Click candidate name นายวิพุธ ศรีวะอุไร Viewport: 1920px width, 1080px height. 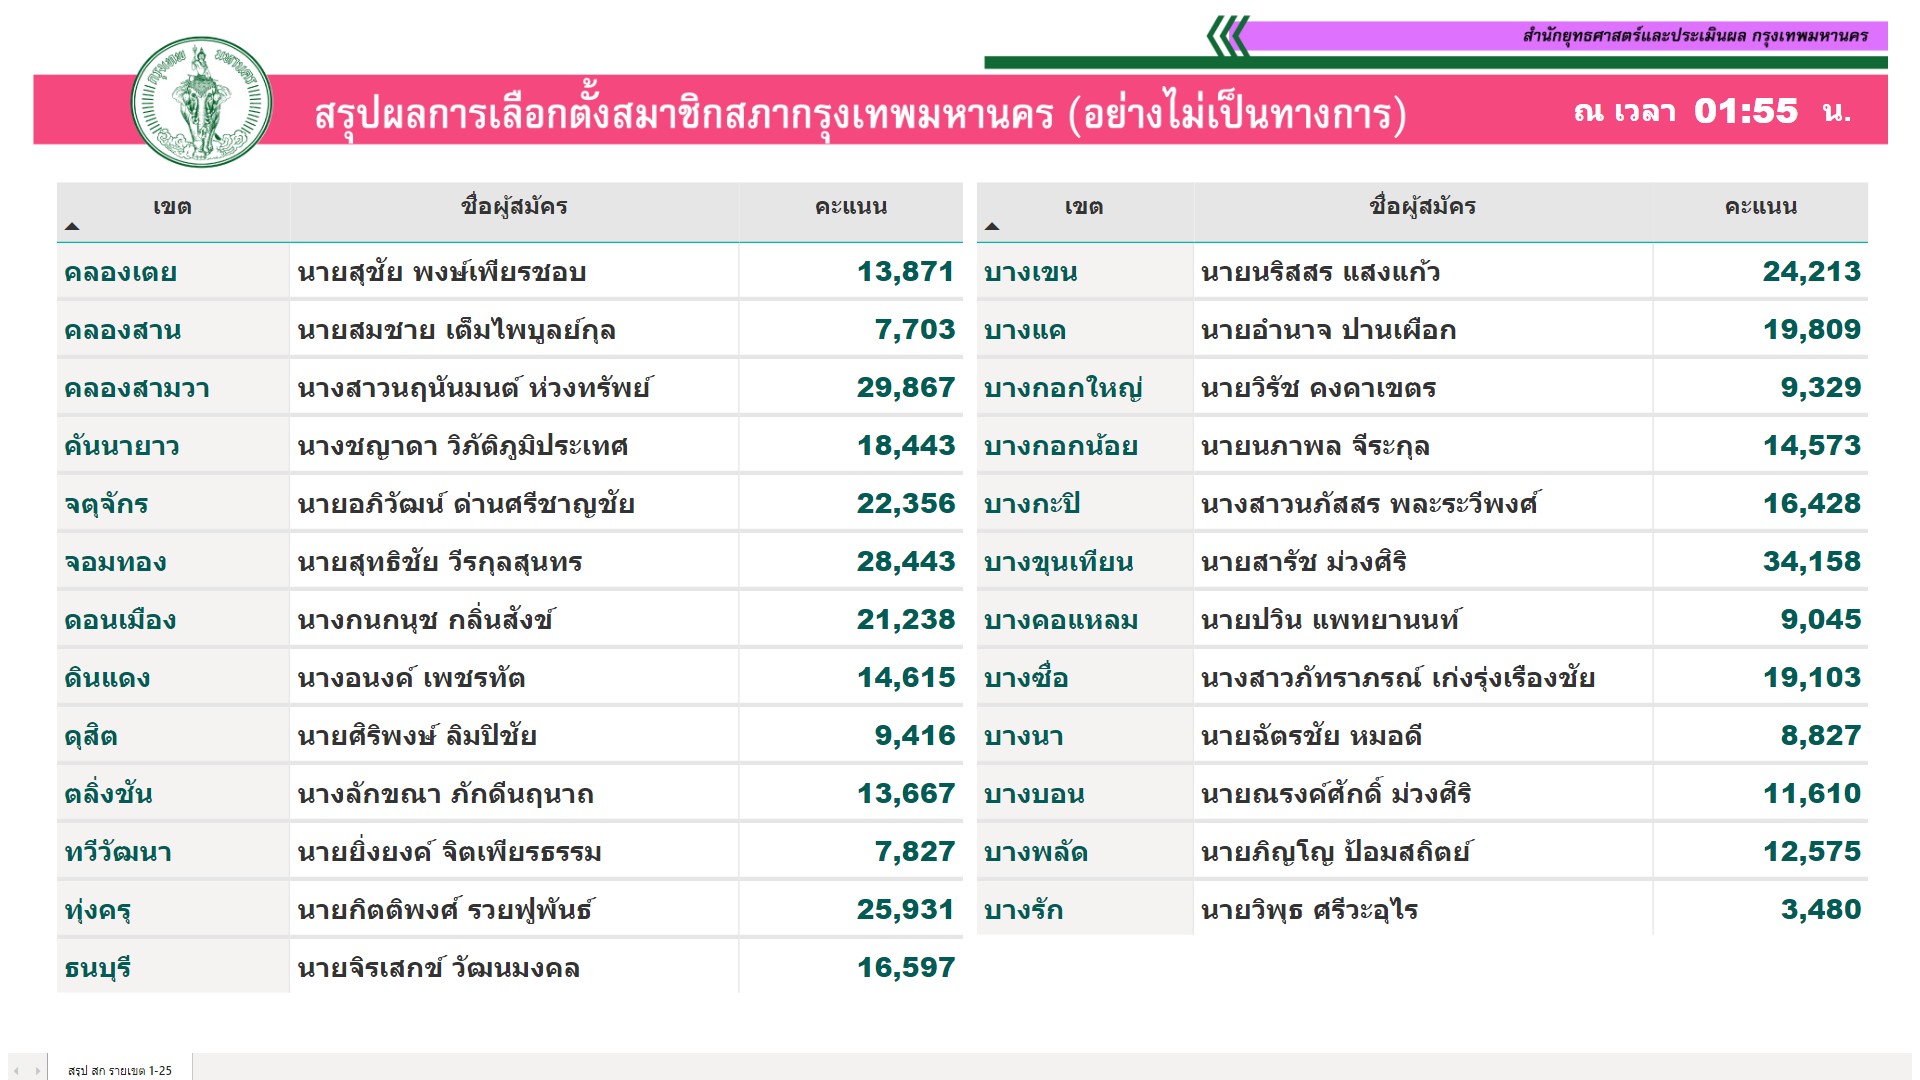1309,910
